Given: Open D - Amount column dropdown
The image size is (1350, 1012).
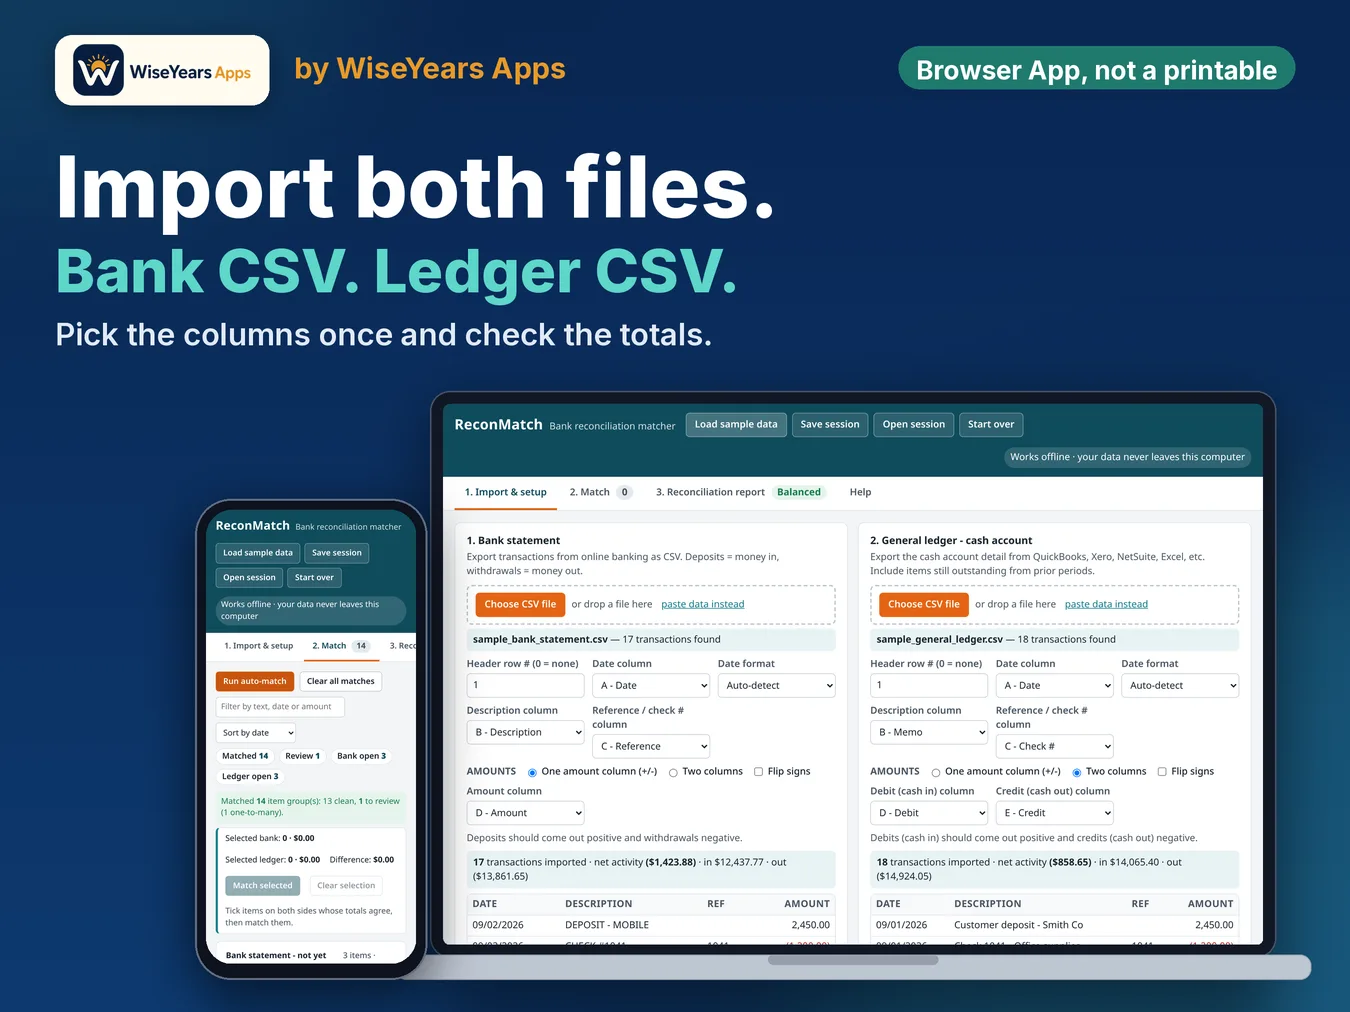Looking at the screenshot, I should tap(525, 813).
